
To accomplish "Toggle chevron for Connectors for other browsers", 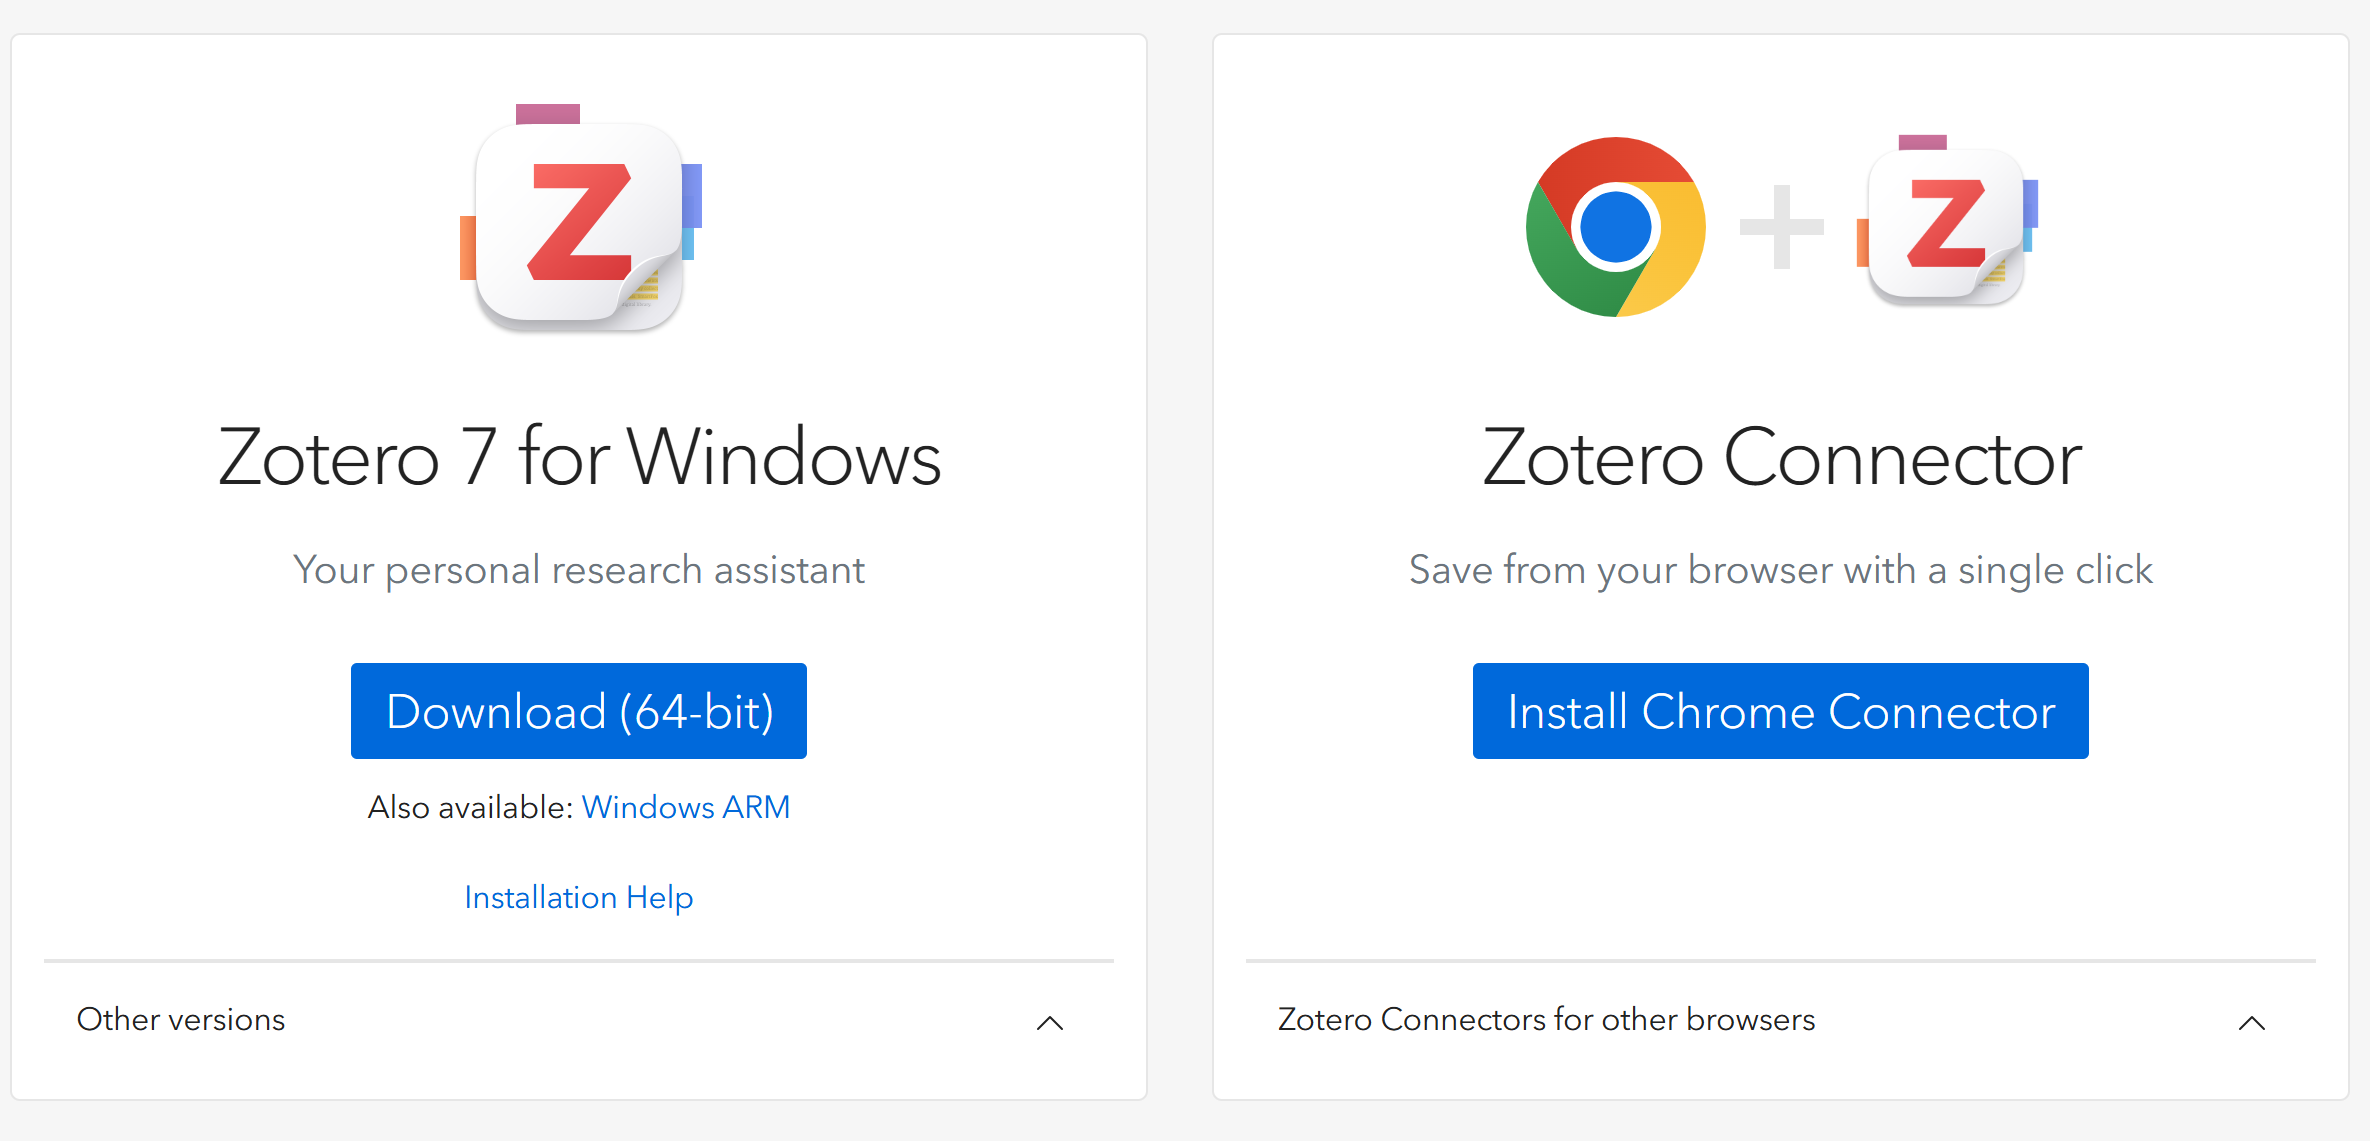I will 2251,1022.
